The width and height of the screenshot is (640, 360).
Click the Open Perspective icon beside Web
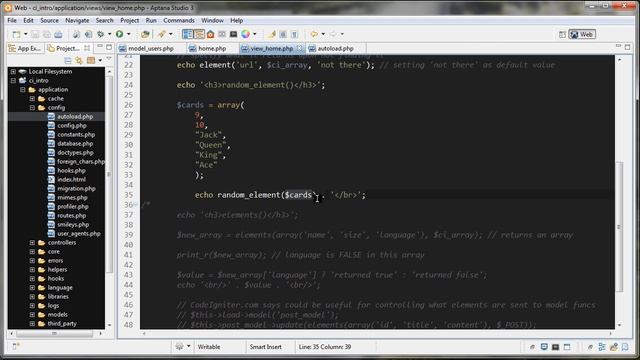click(x=562, y=35)
